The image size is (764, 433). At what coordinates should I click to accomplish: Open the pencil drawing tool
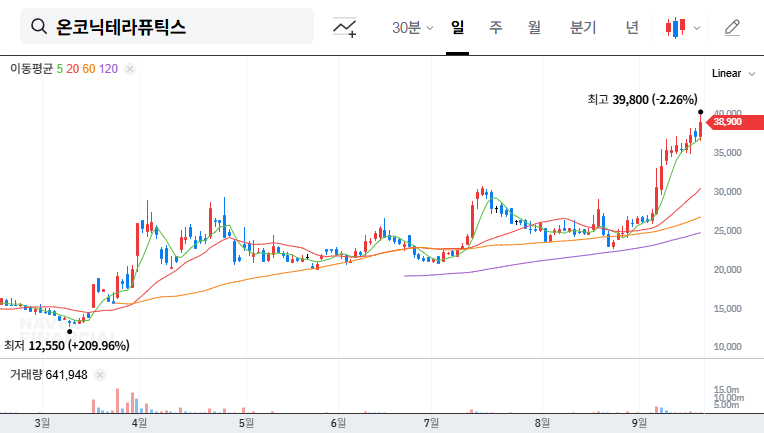pyautogui.click(x=732, y=27)
